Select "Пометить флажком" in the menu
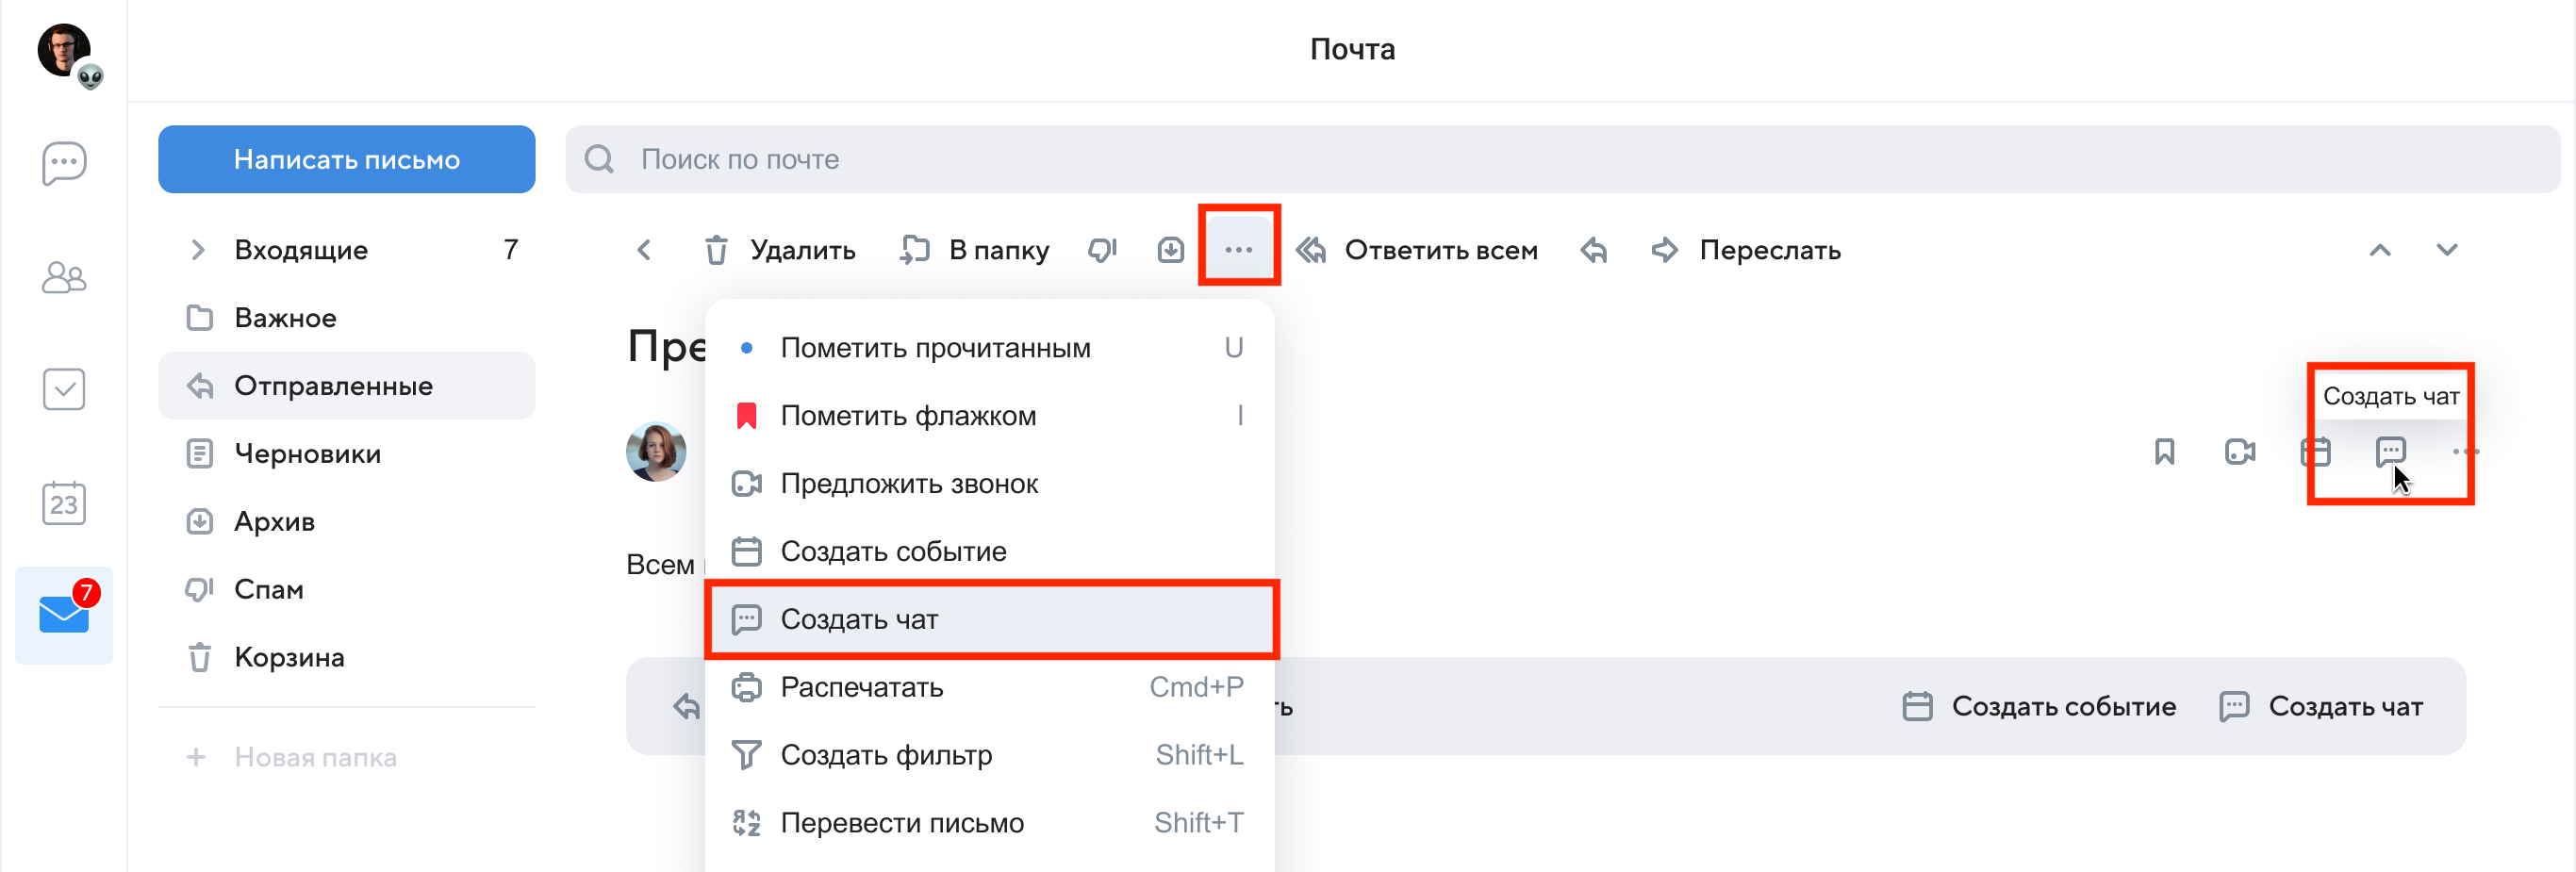This screenshot has height=872, width=2576. pos(907,416)
